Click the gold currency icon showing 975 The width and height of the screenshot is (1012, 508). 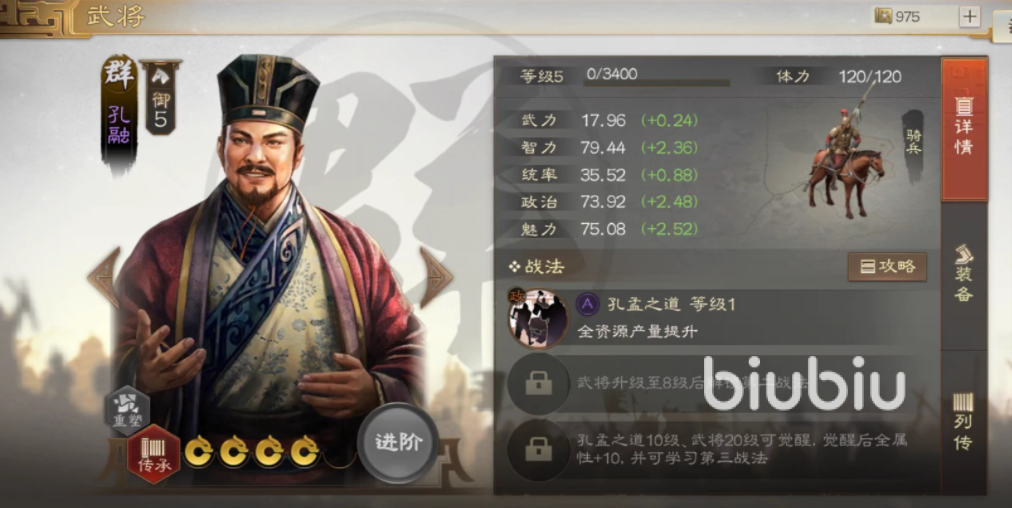coord(884,16)
